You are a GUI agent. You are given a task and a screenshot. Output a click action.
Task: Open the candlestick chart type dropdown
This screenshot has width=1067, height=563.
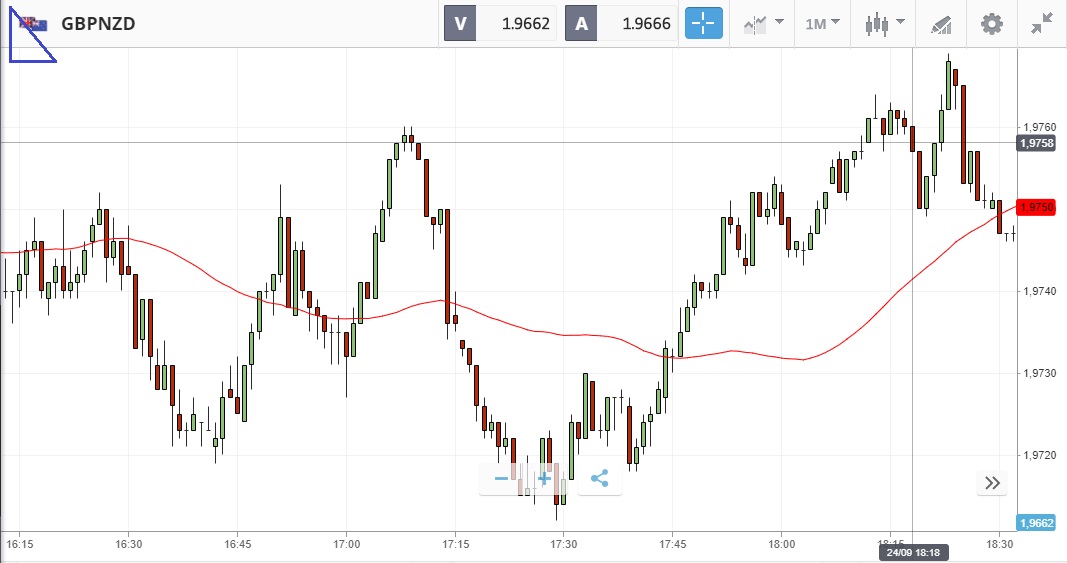click(x=885, y=23)
